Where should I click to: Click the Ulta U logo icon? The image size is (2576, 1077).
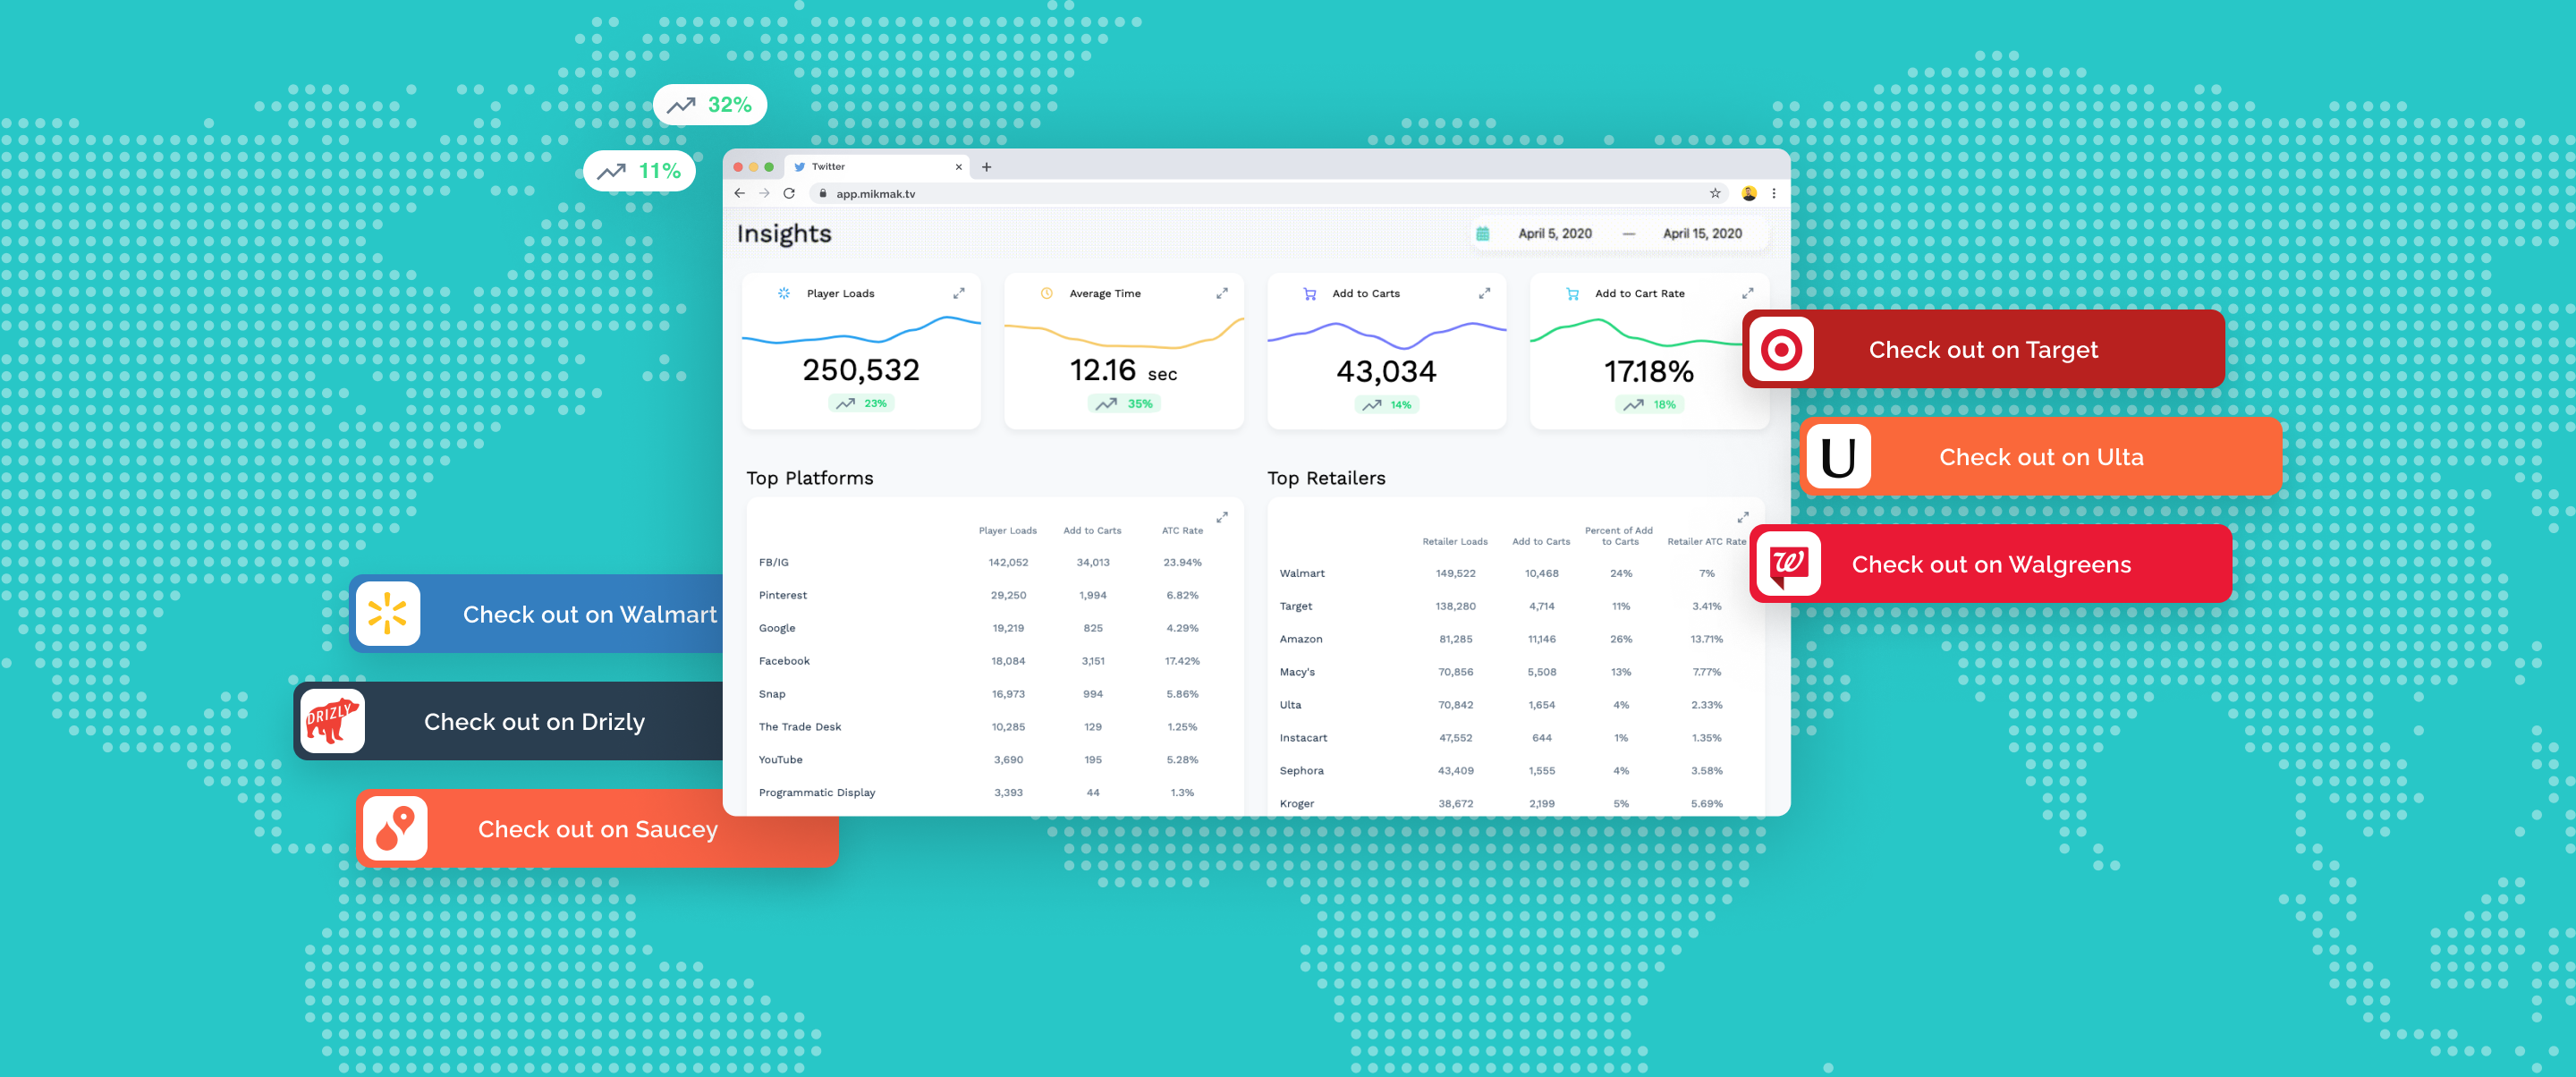click(x=1837, y=457)
